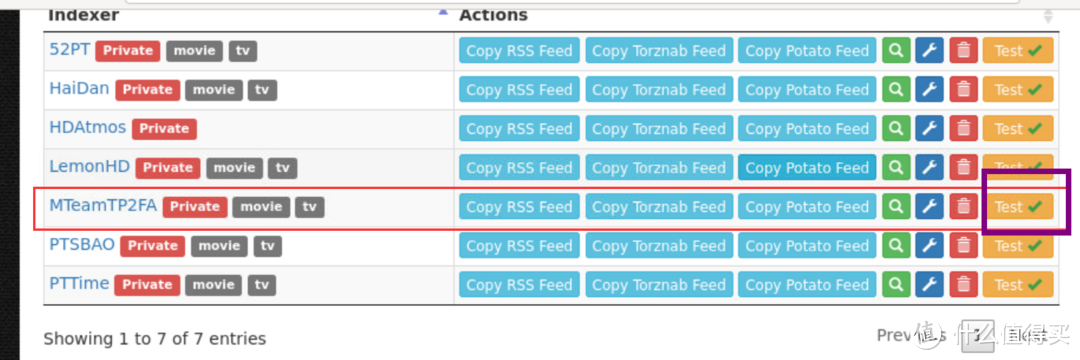
Task: Sort the table by Indexer column arrow
Action: 443,12
